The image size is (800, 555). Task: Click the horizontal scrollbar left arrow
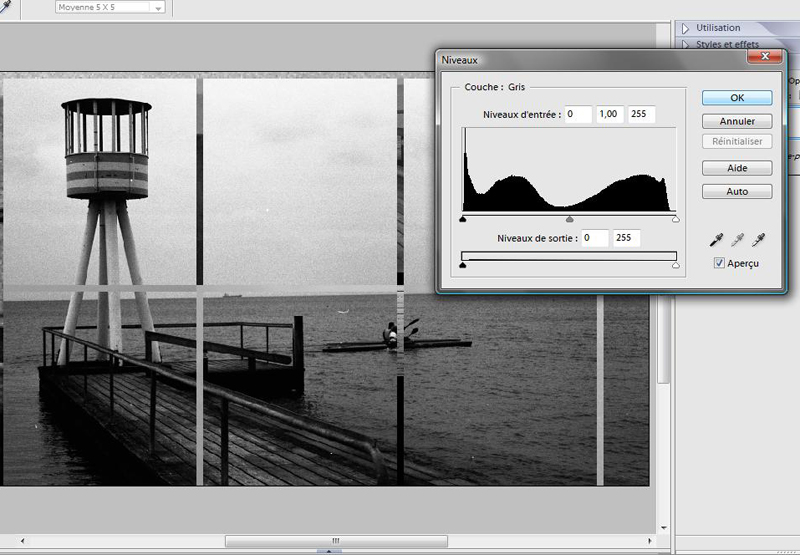pos(22,541)
